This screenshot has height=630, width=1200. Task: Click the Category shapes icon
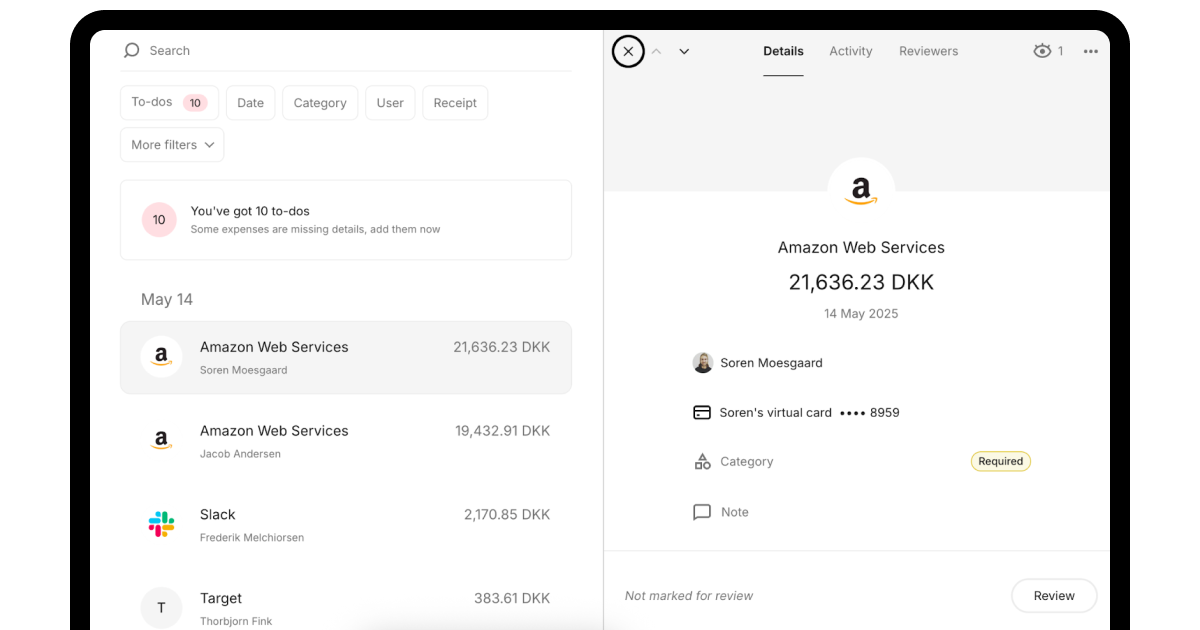click(702, 462)
